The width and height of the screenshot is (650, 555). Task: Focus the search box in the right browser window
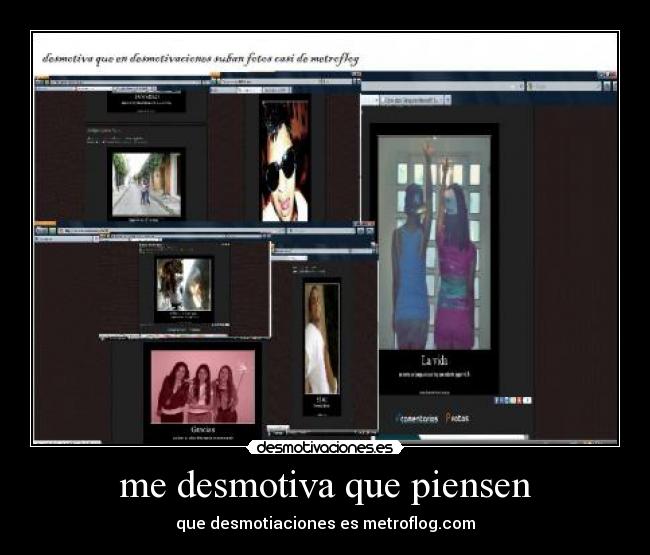(x=565, y=86)
